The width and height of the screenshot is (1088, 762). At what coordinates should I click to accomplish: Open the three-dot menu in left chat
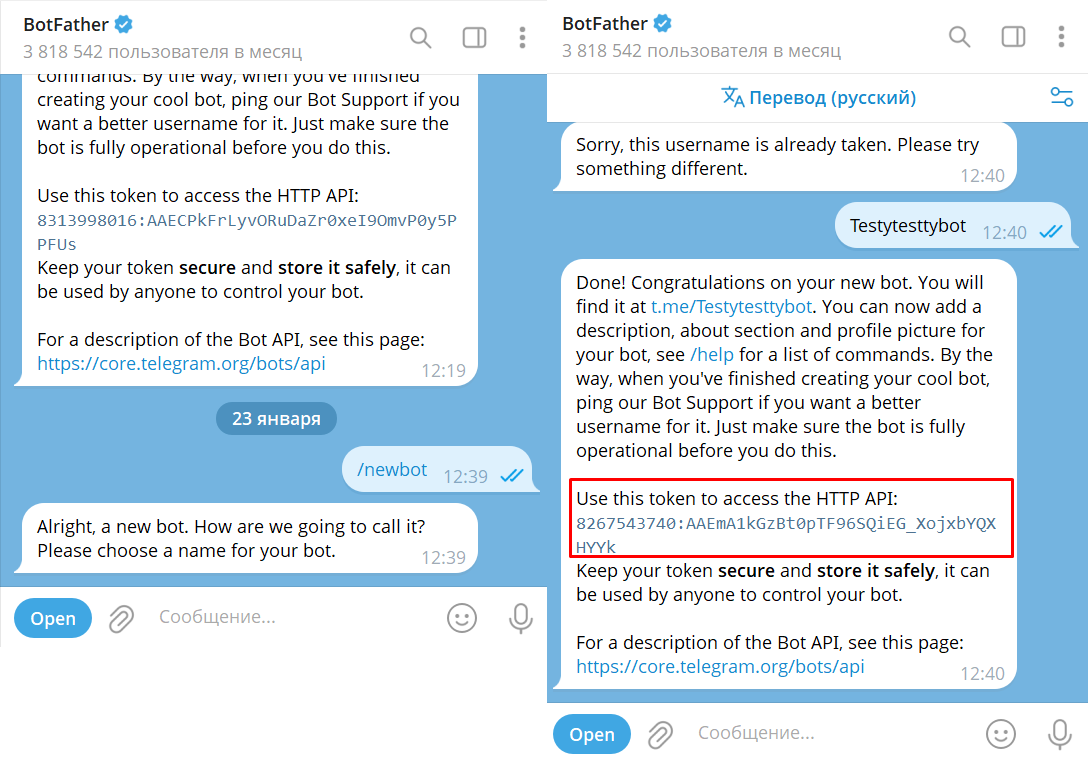pos(522,38)
